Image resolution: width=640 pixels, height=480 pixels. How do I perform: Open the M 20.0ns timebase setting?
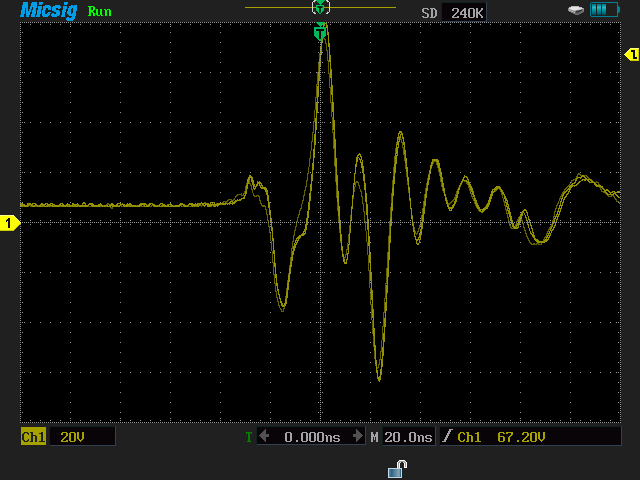(402, 437)
